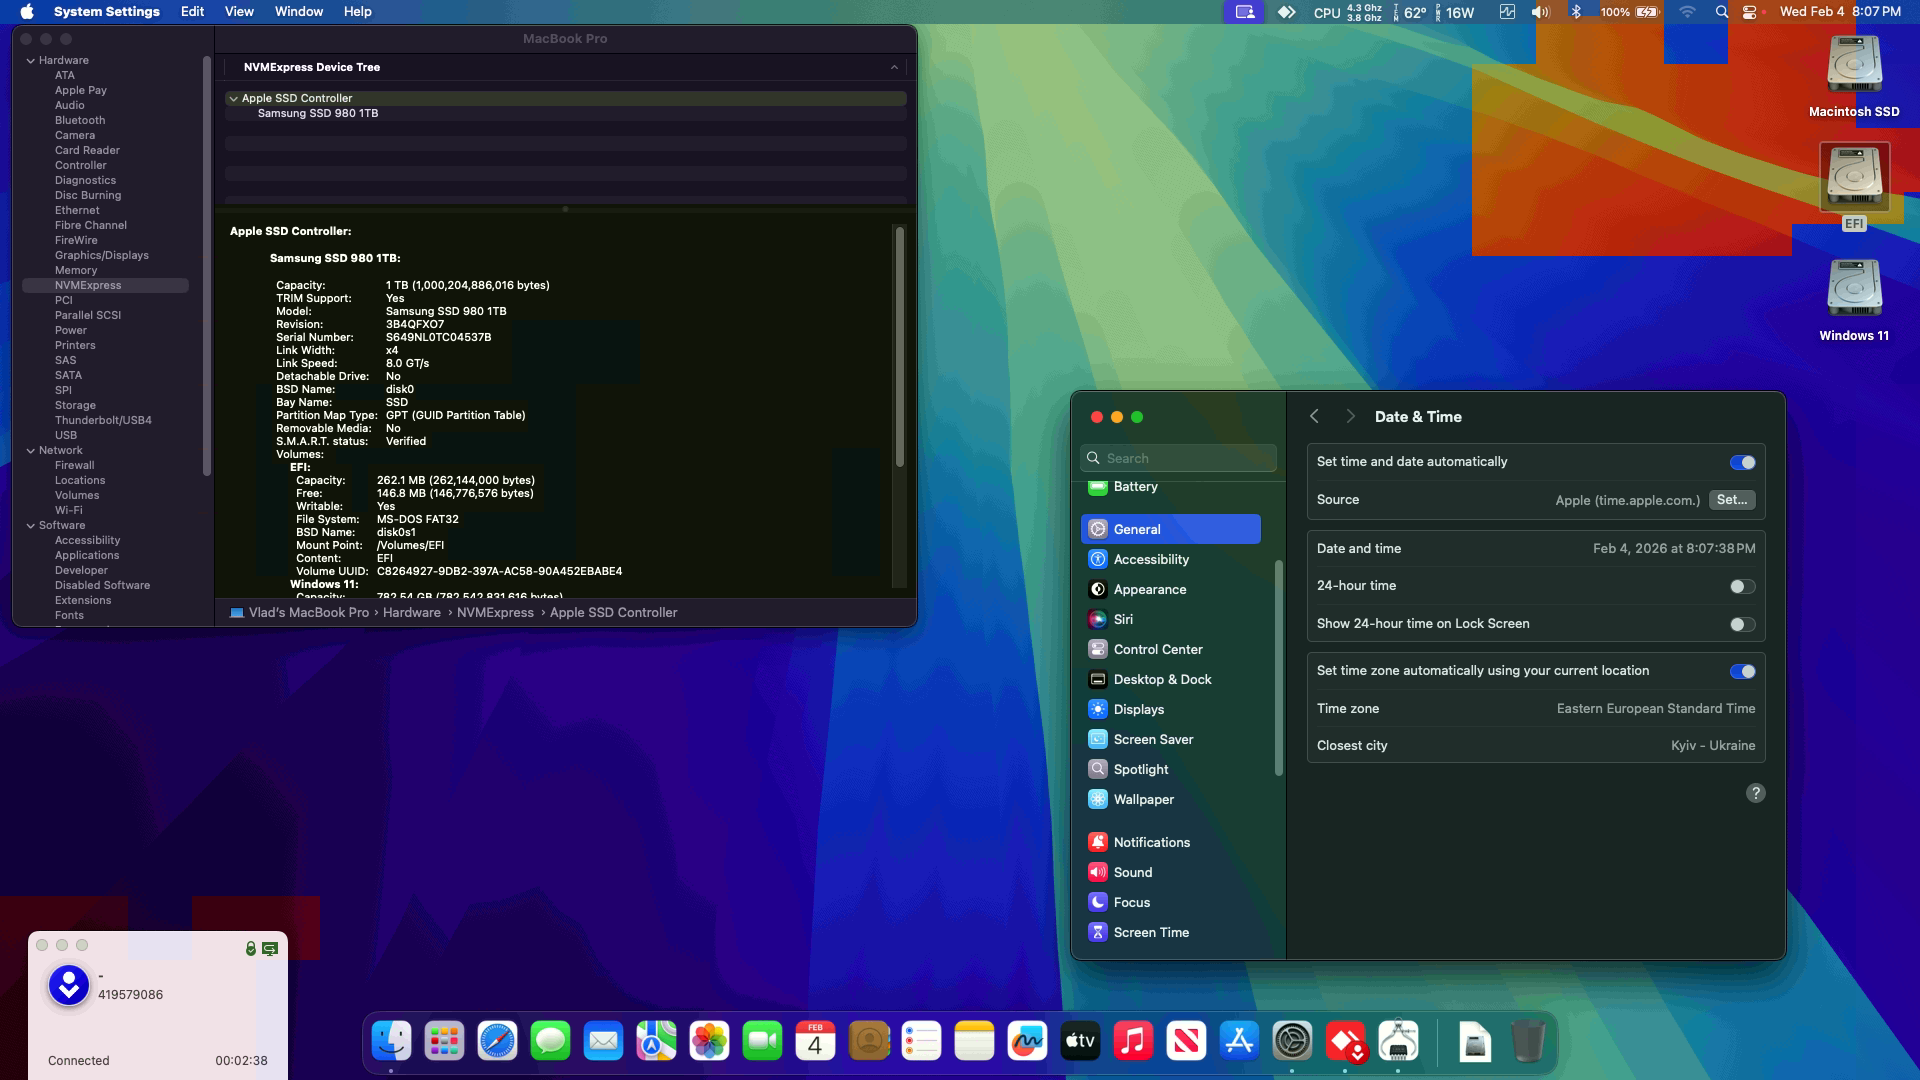Open Mail app in the Dock

603,1041
